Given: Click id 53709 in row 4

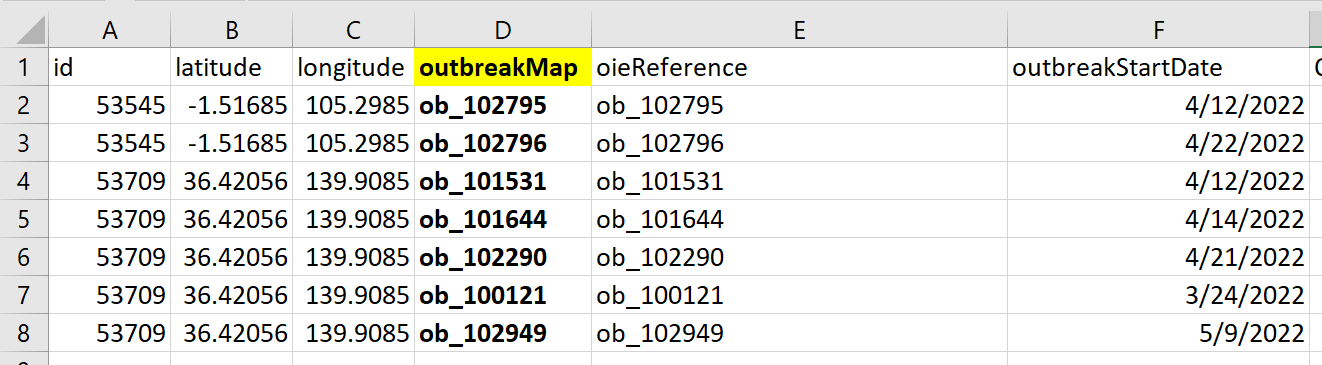Looking at the screenshot, I should tap(110, 181).
